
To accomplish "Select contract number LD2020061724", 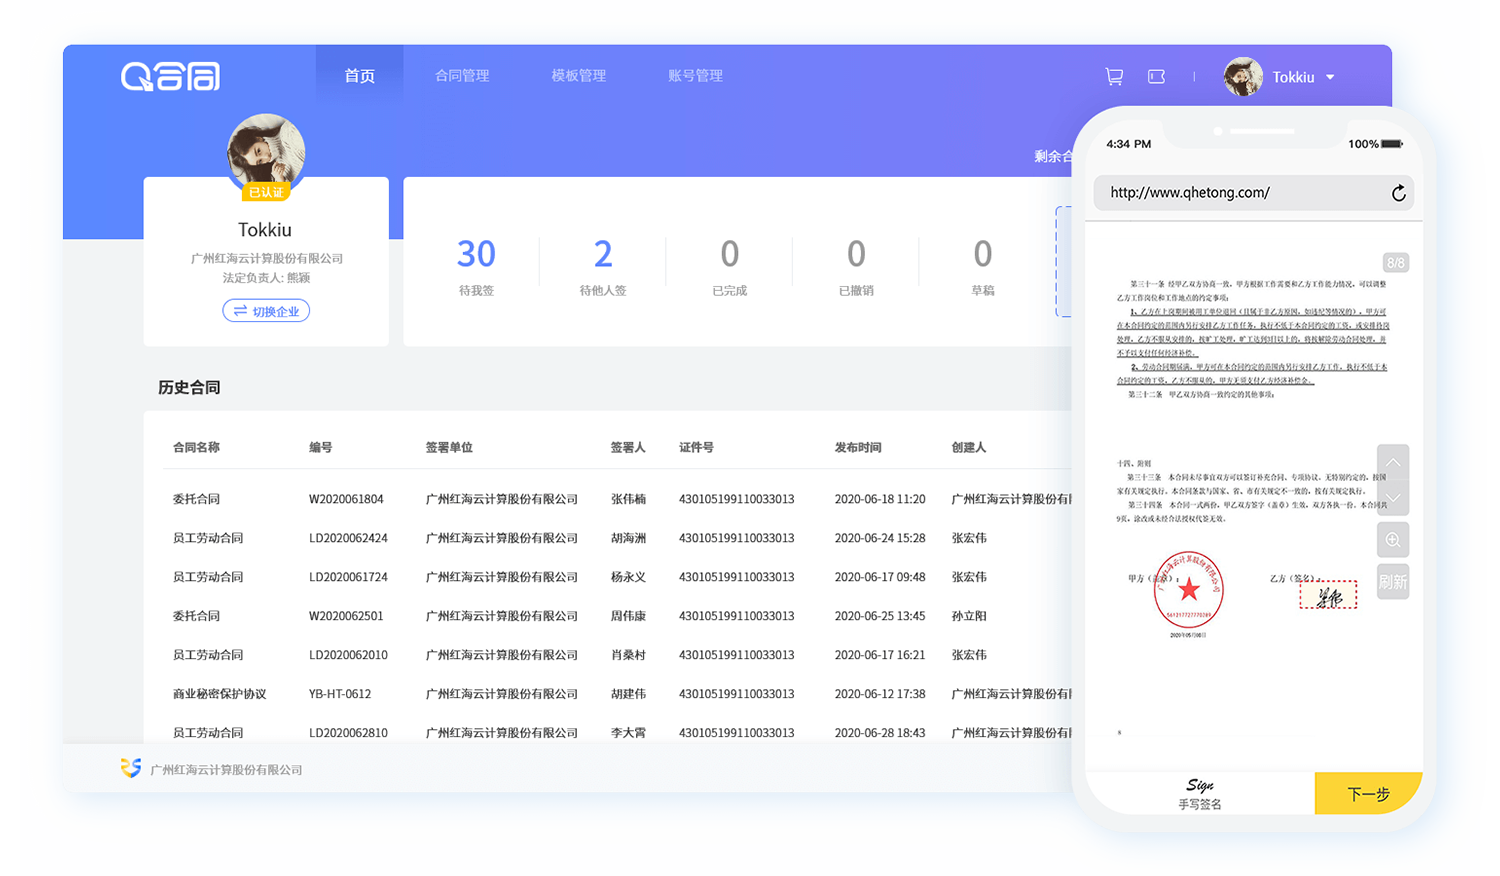I will pos(348,577).
